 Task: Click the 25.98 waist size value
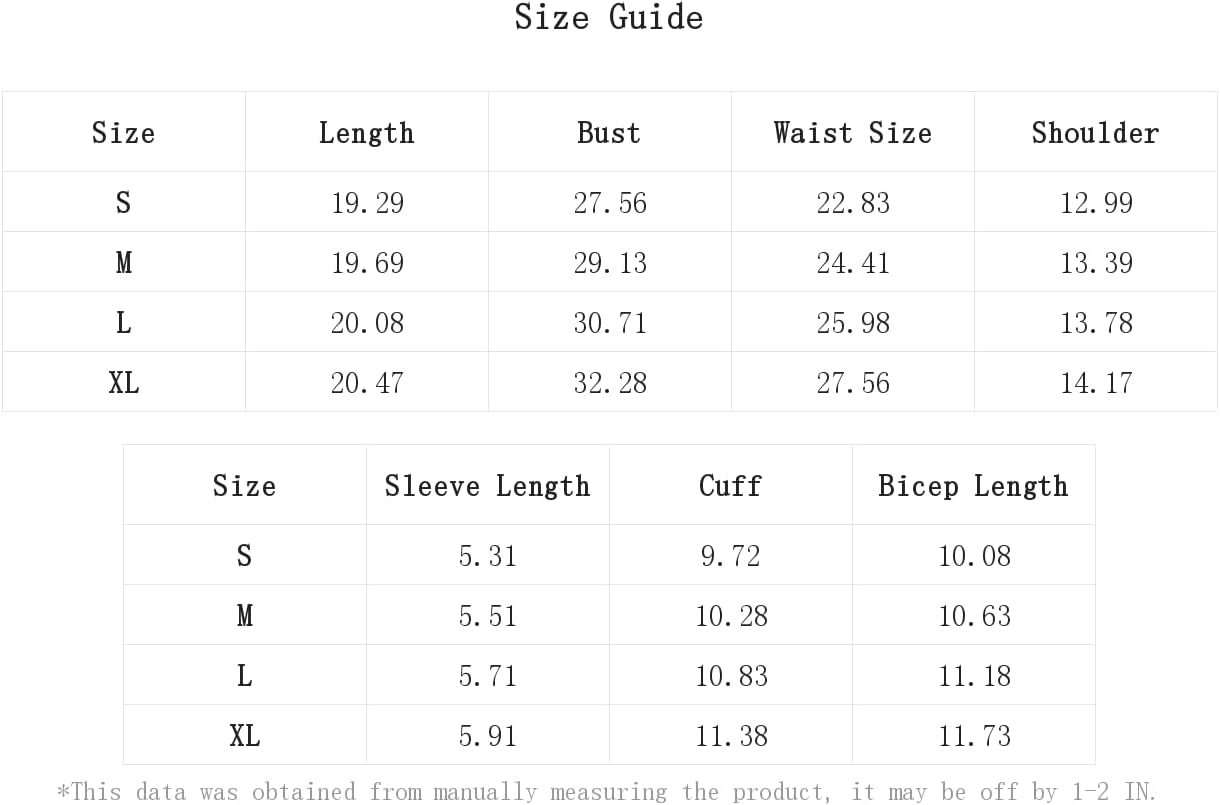click(853, 323)
